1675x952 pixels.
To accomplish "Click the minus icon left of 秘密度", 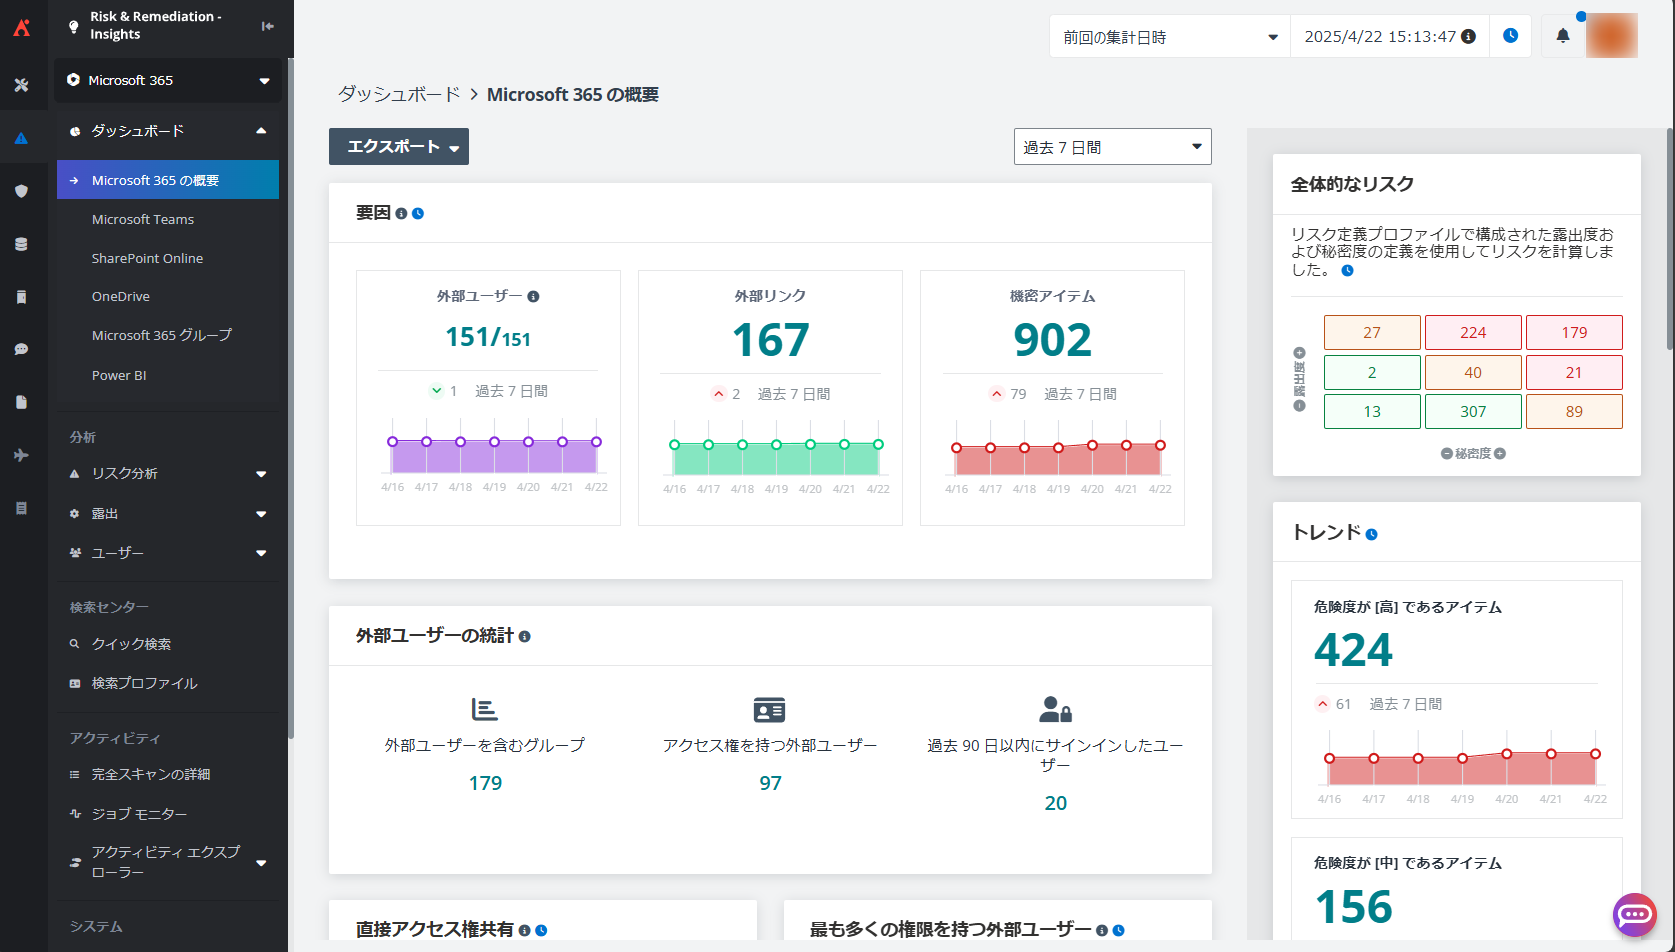I will [1446, 454].
